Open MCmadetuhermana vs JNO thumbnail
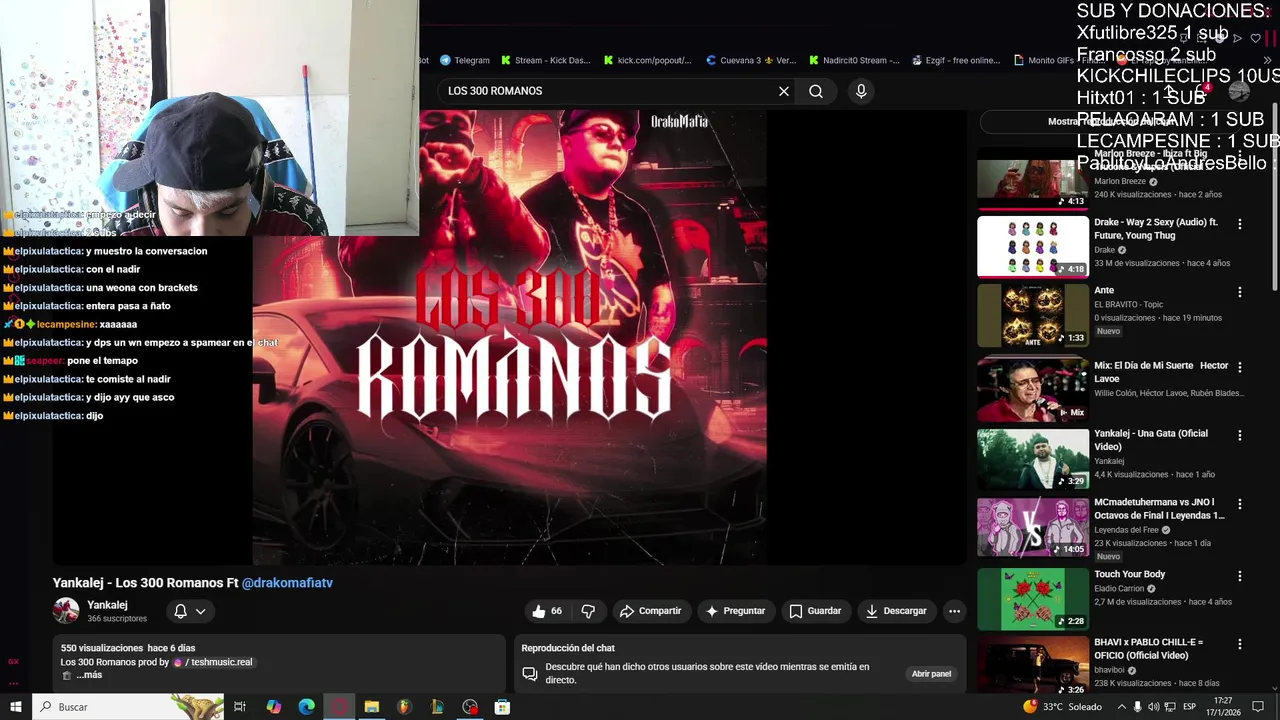The image size is (1280, 720). [1032, 528]
